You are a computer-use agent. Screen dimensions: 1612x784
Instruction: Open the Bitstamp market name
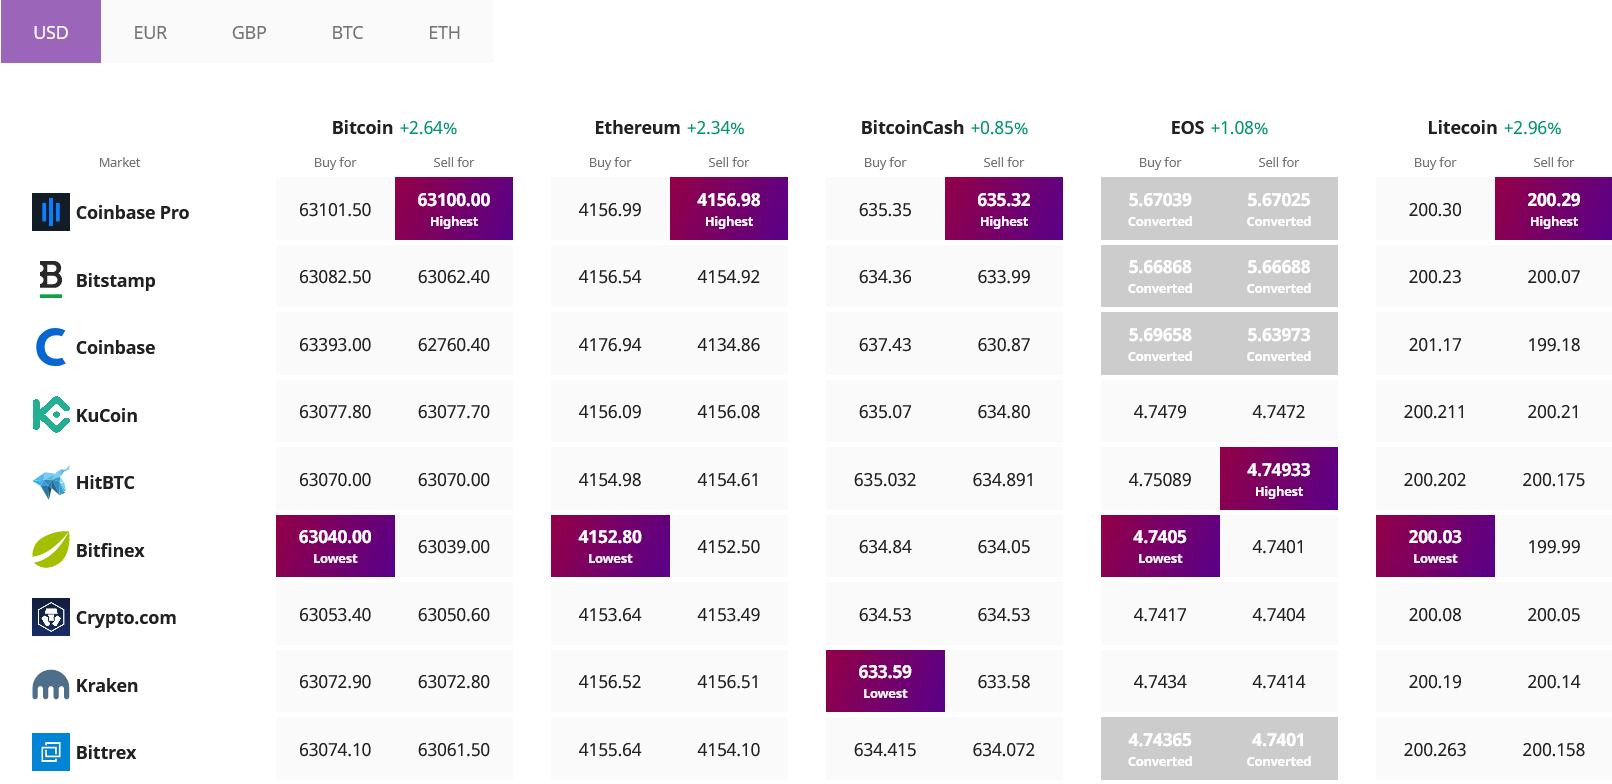click(116, 280)
